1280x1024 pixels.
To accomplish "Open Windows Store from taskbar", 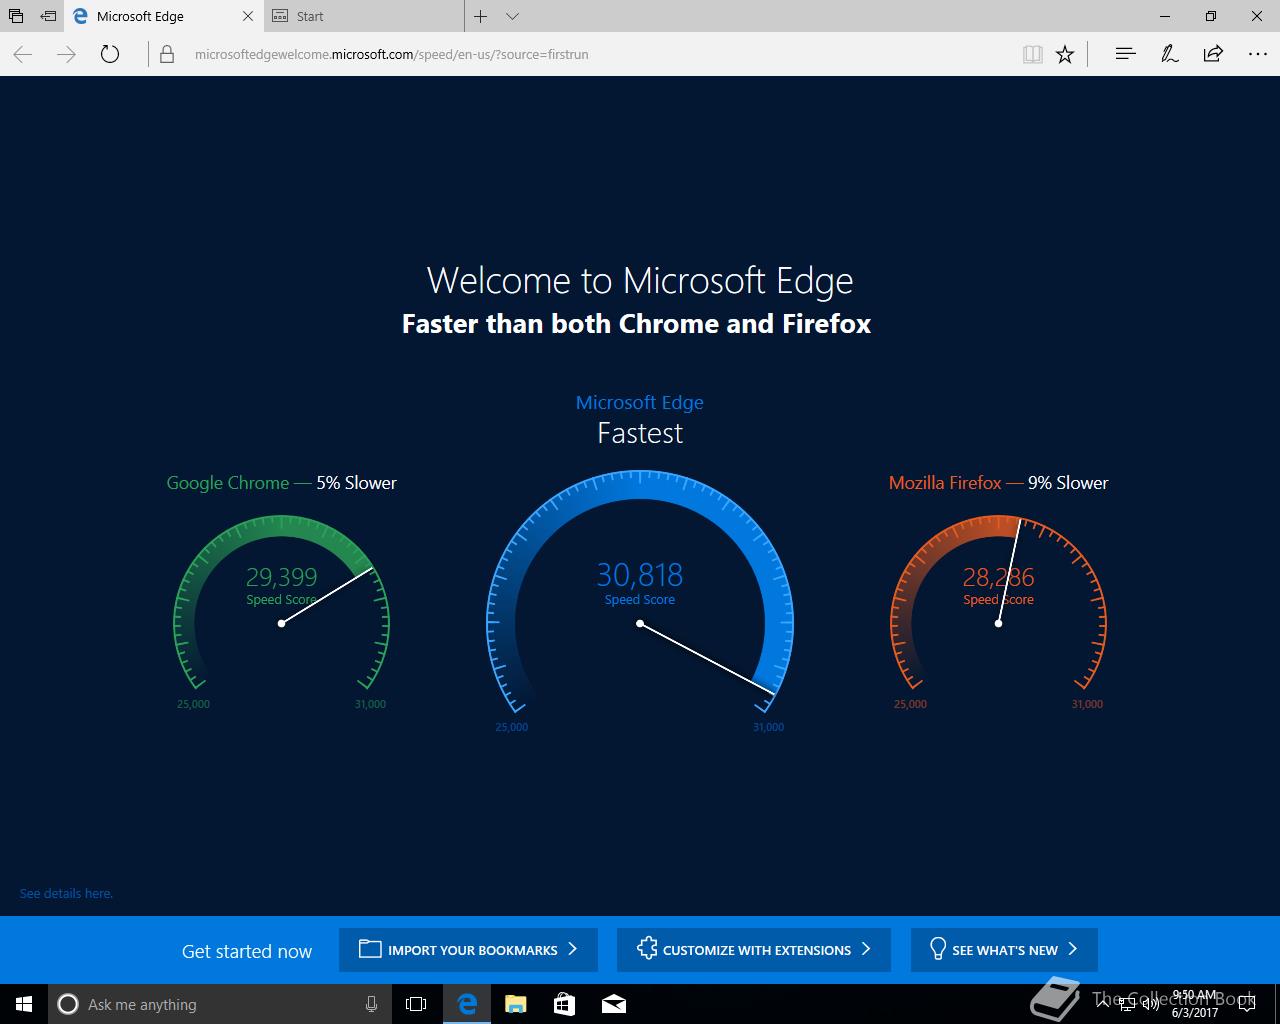I will click(564, 1004).
